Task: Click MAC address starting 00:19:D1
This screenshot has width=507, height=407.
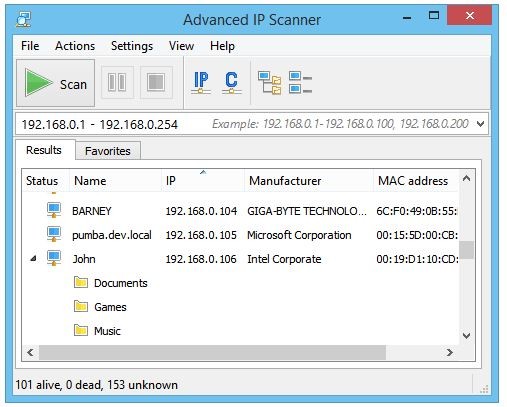Action: pos(417,259)
